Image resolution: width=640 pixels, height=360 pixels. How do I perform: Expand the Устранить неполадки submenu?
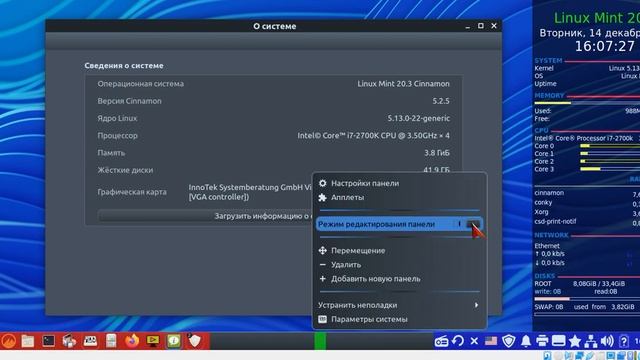(399, 305)
